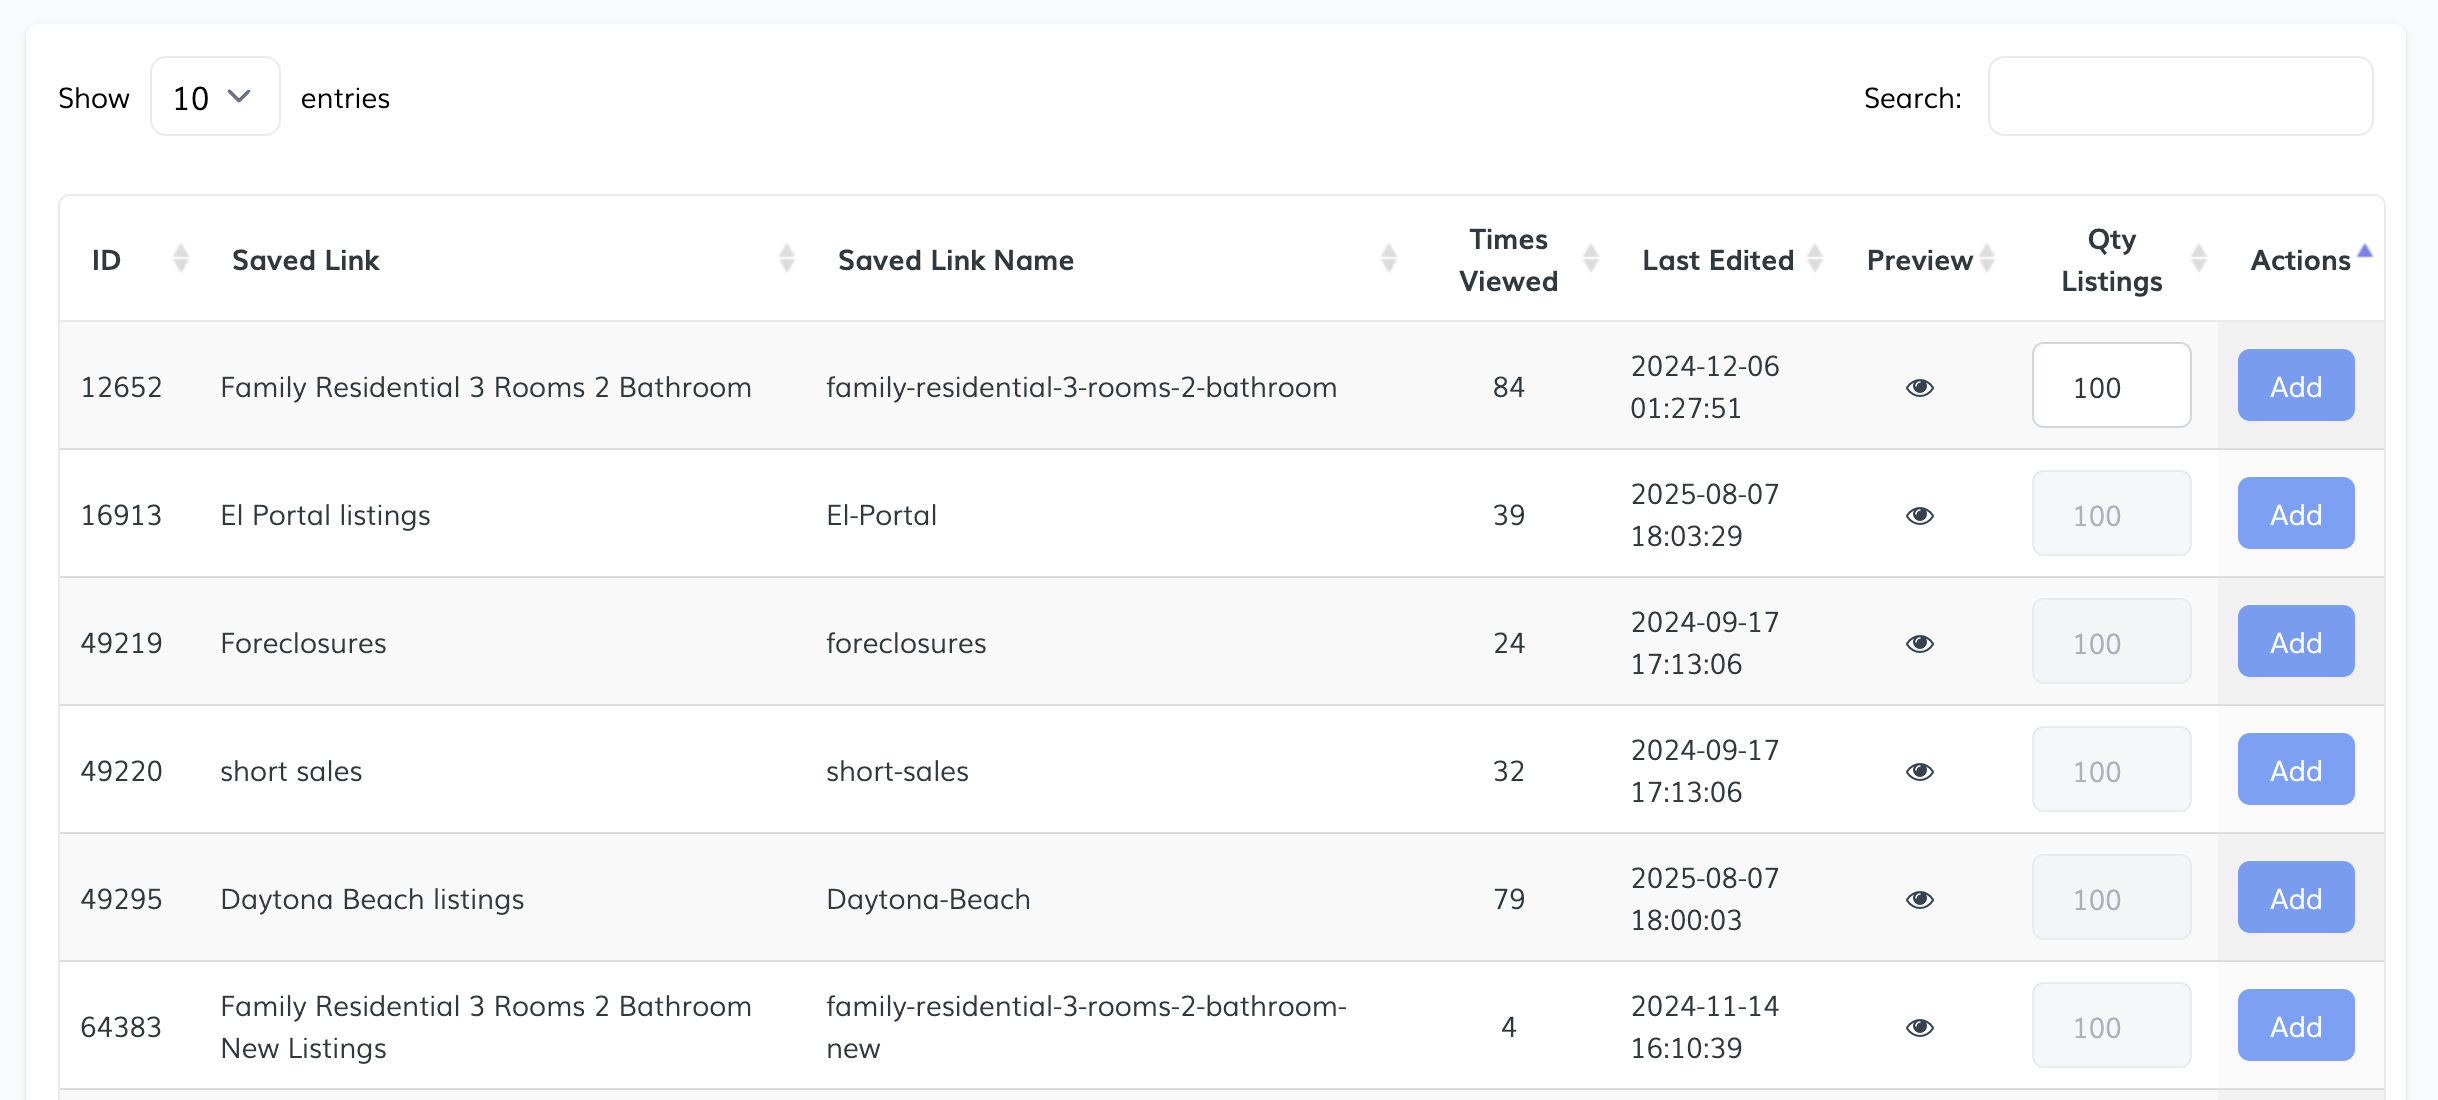This screenshot has width=2438, height=1100.
Task: Sort by Actions column header
Action: pyautogui.click(x=2300, y=260)
